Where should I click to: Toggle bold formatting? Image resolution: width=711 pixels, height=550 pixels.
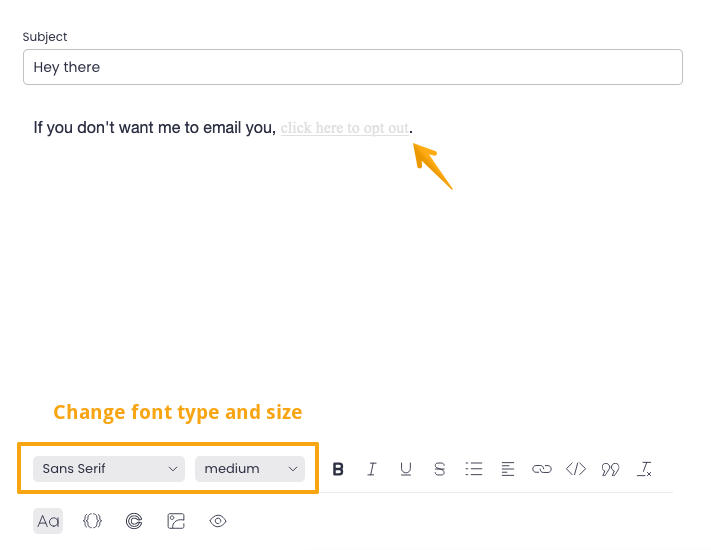[x=338, y=468]
